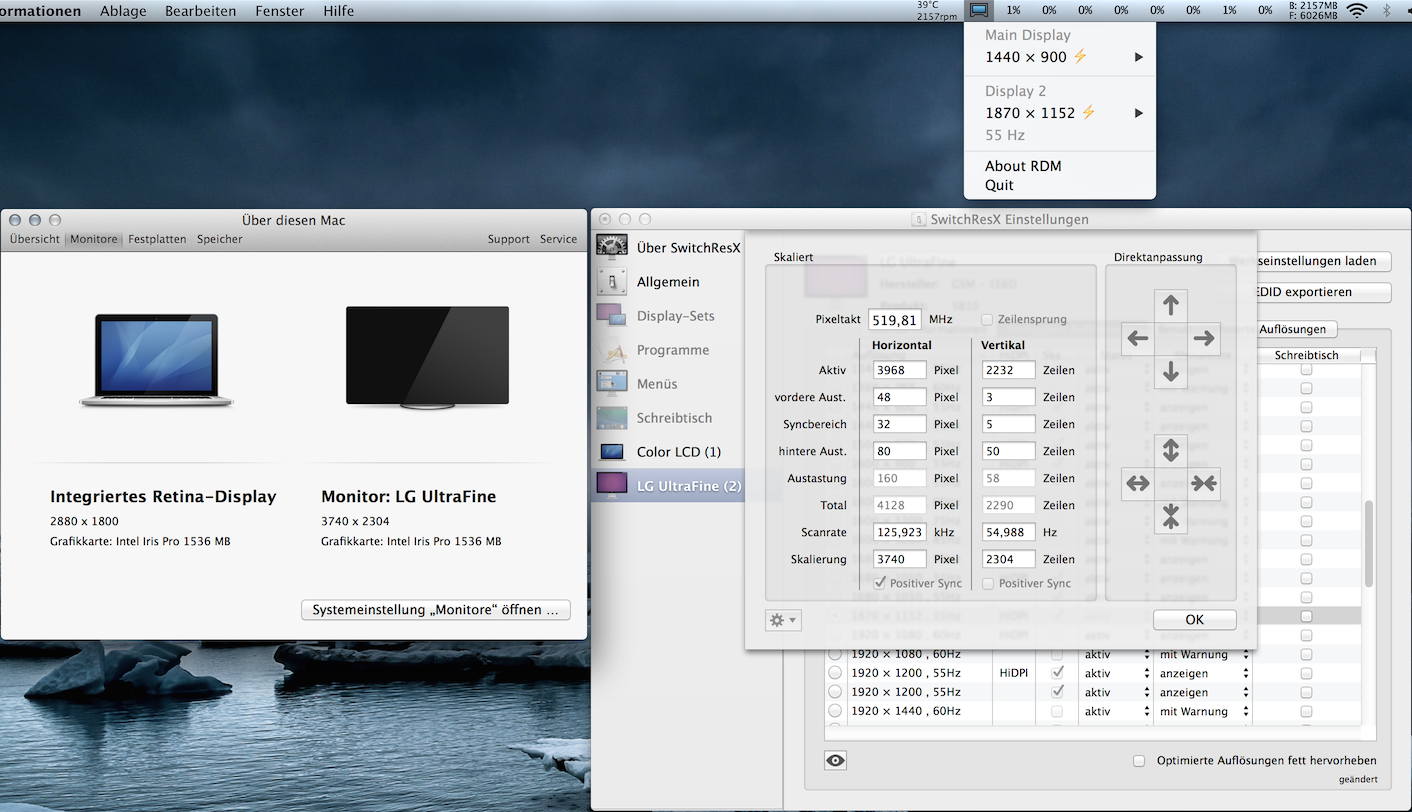Toggle the eye preview button below resolution list
The height and width of the screenshot is (812, 1412).
click(x=836, y=761)
